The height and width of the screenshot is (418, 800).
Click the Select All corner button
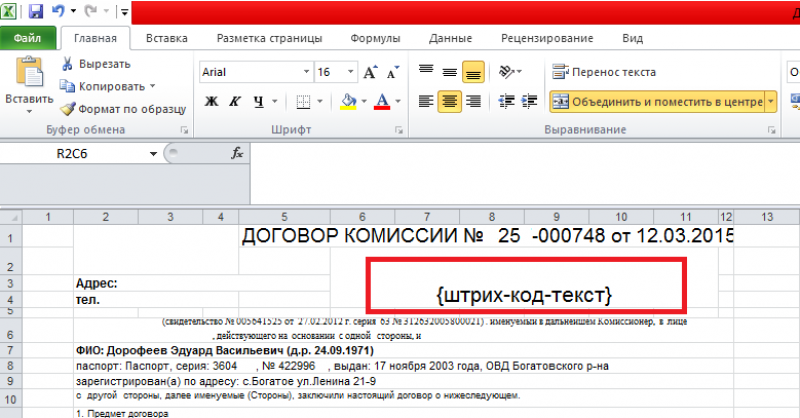tap(11, 217)
